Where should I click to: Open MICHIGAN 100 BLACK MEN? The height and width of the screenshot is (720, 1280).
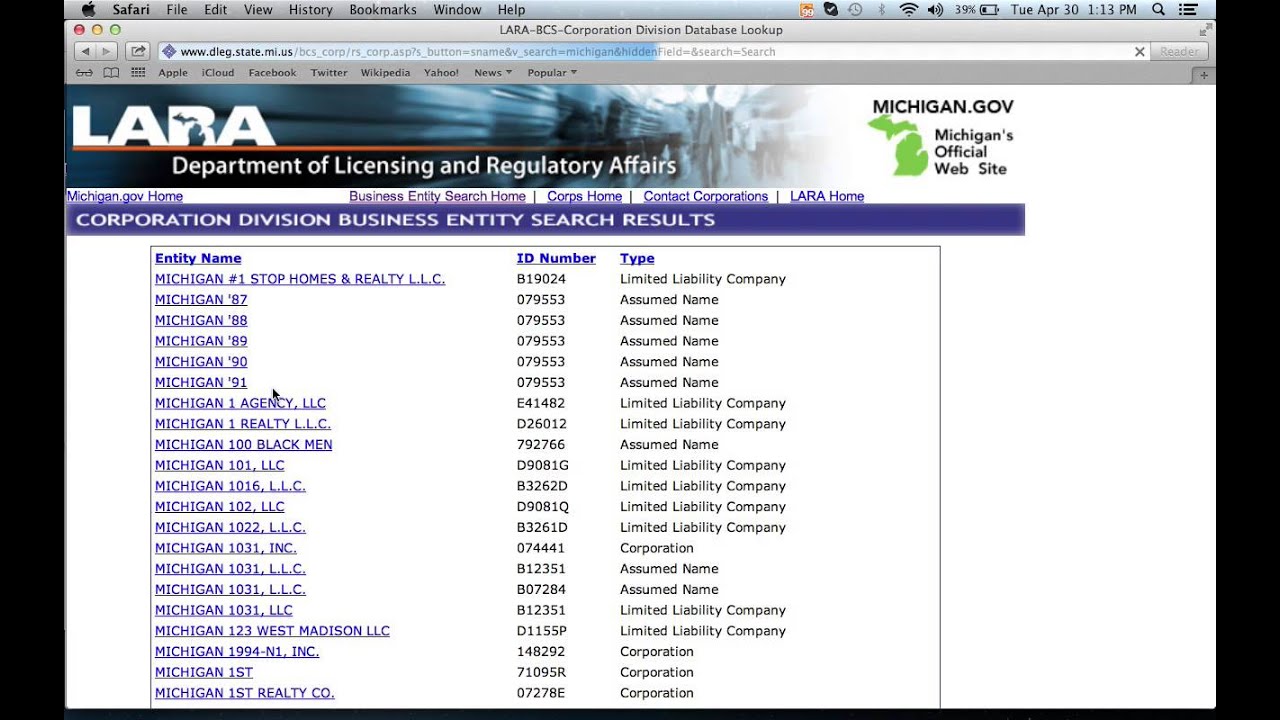point(243,445)
